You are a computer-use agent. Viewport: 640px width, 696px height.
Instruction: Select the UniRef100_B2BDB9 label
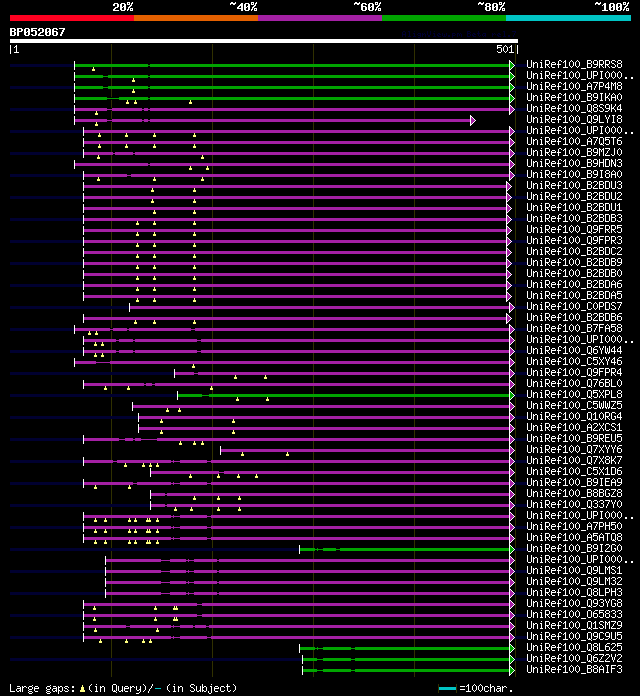pos(574,262)
